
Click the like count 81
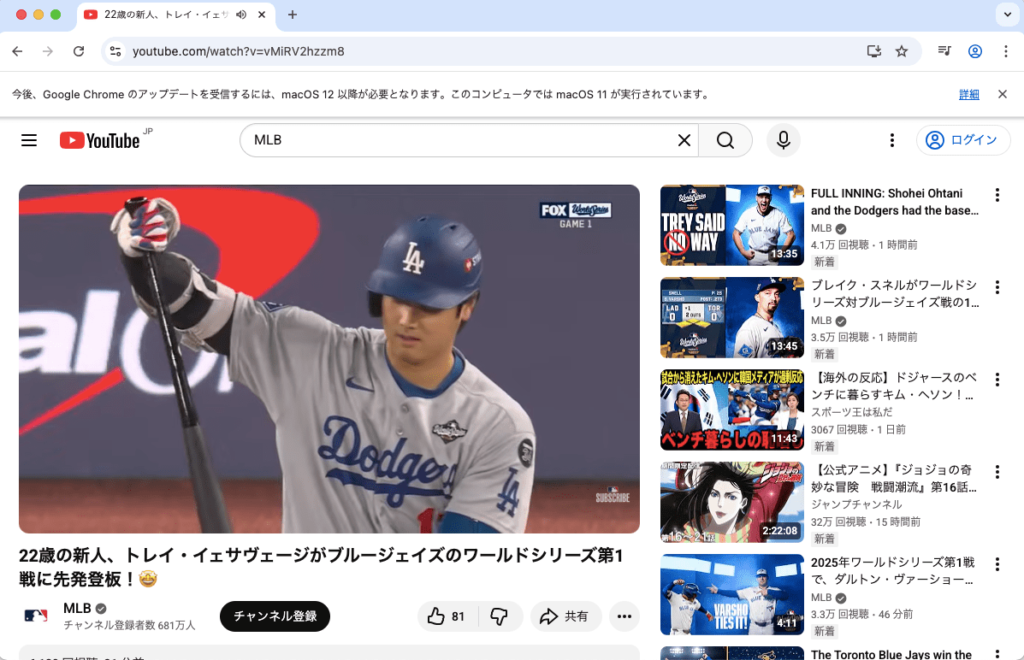point(458,616)
